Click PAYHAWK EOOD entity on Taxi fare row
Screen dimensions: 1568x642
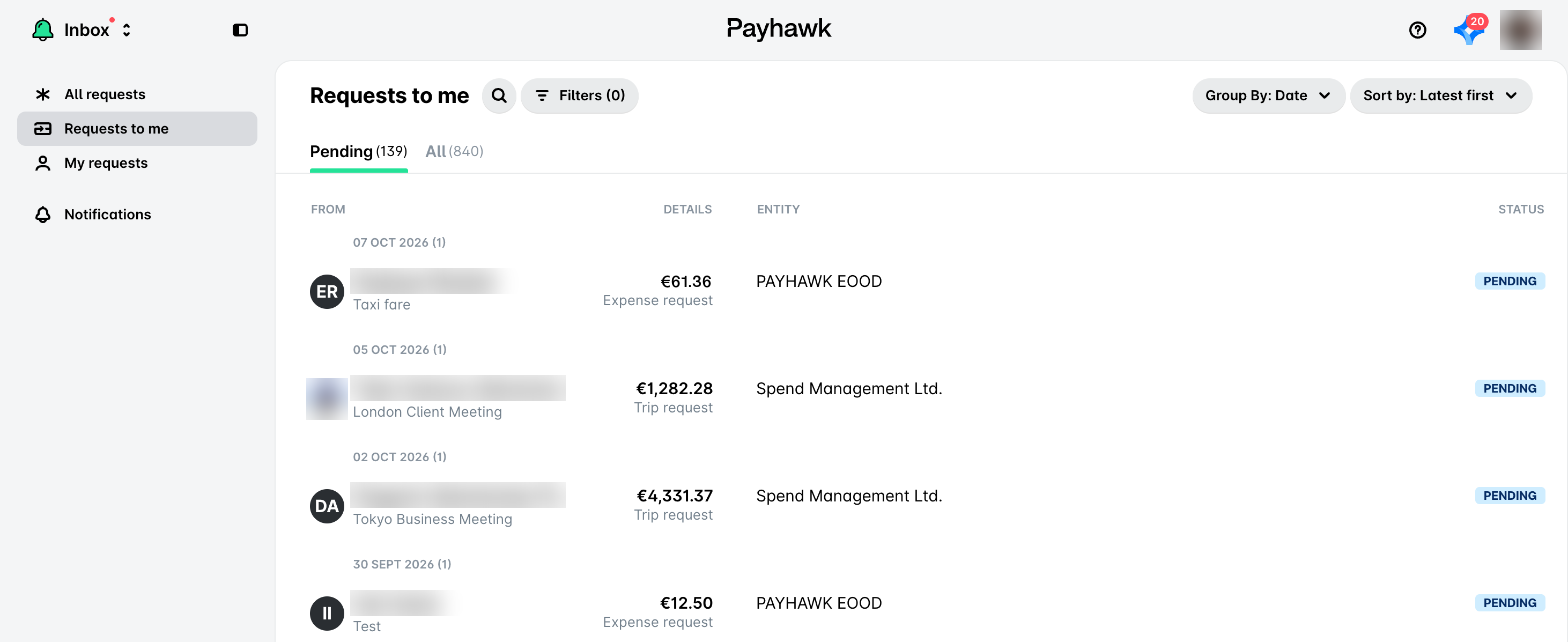819,282
